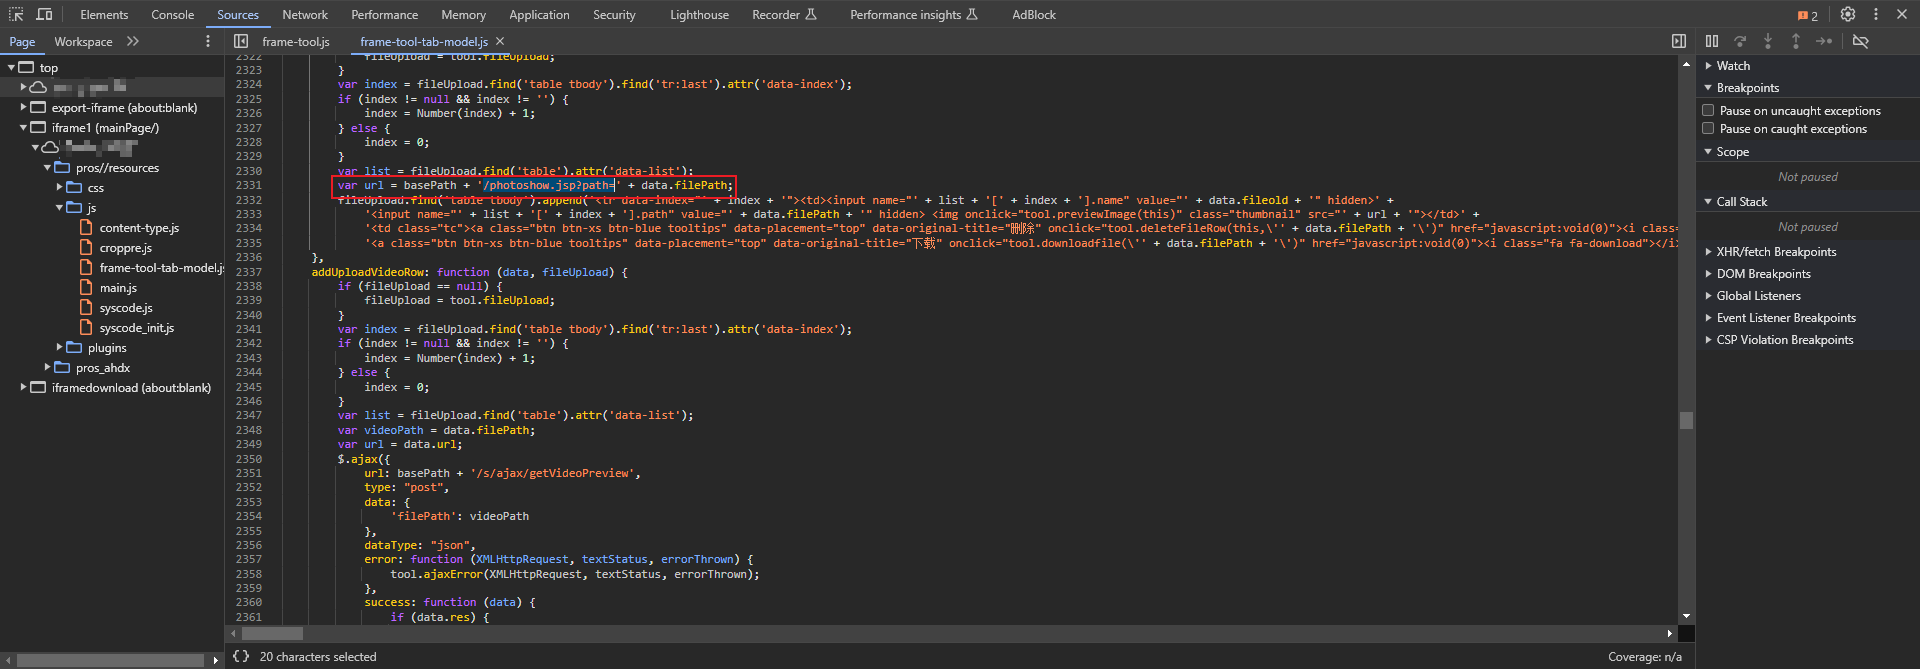The width and height of the screenshot is (1920, 669).
Task: Expand the plugins folder
Action: (x=60, y=347)
